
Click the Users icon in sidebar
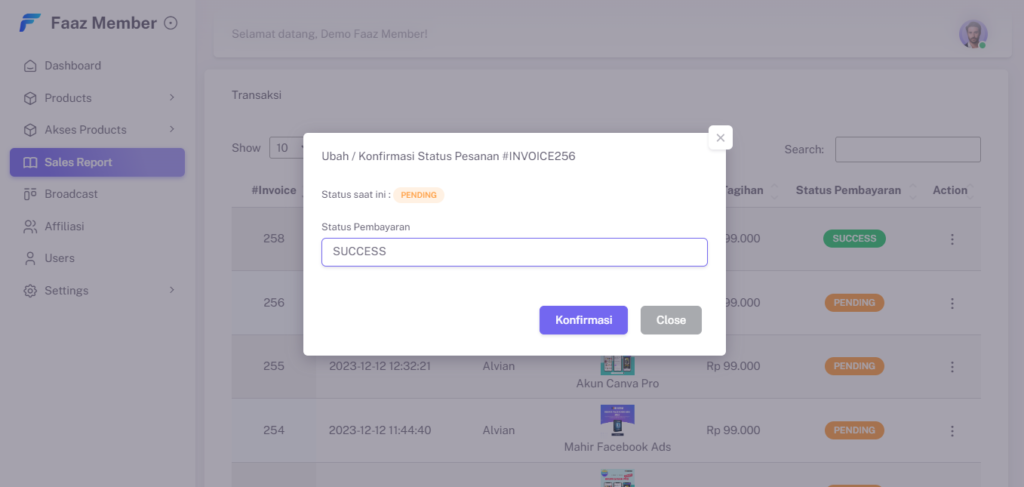[x=30, y=258]
